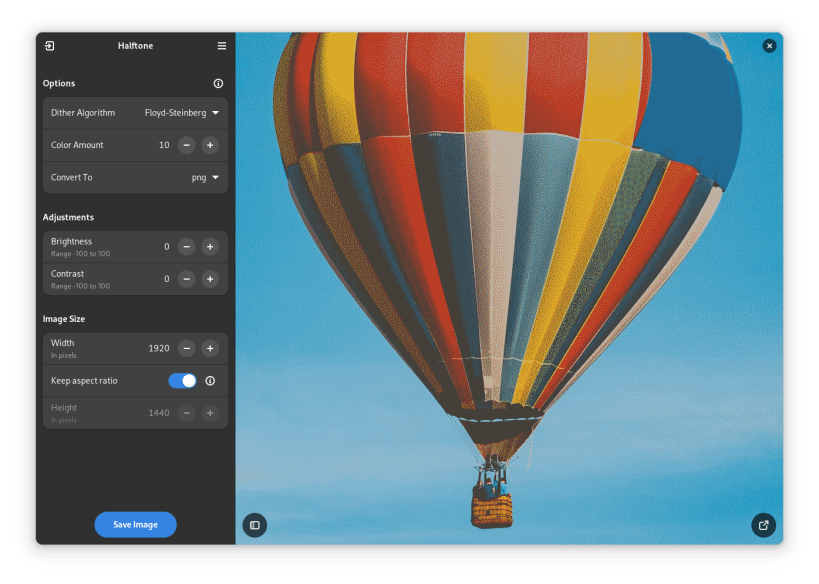Click the Contrast value field
The width and height of the screenshot is (819, 584).
pyautogui.click(x=167, y=279)
